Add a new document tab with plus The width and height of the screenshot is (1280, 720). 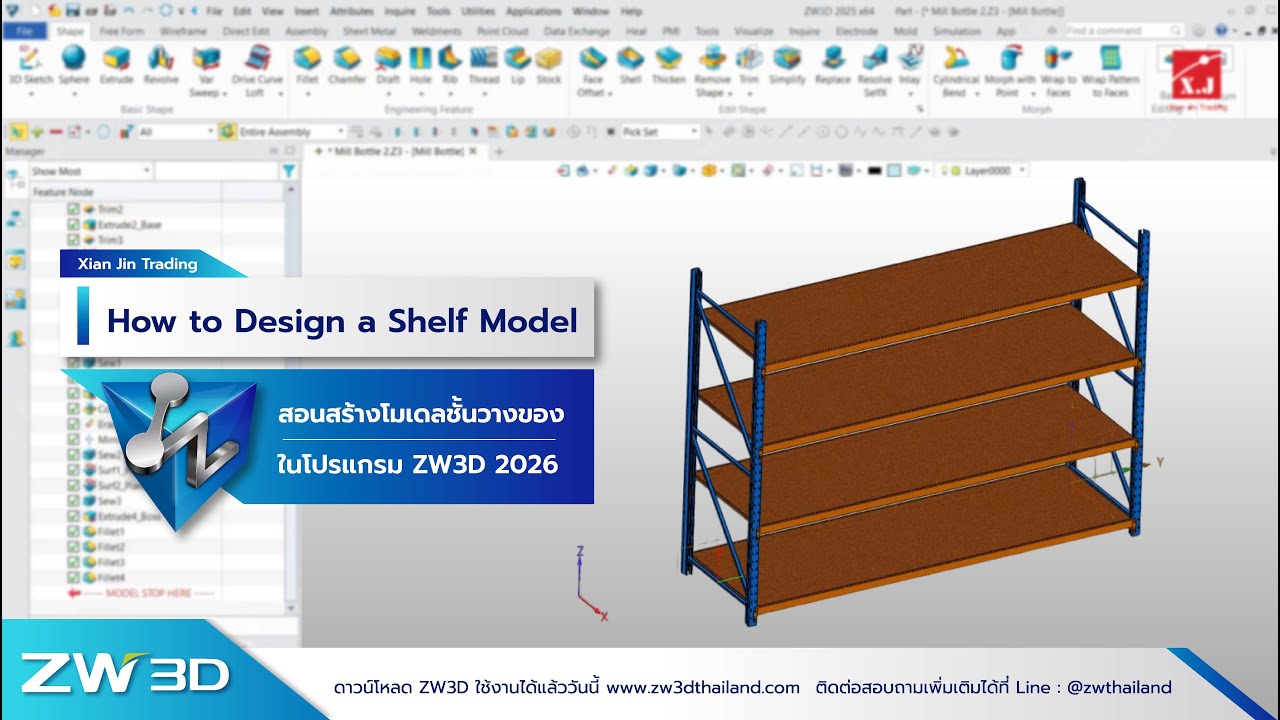[x=499, y=152]
